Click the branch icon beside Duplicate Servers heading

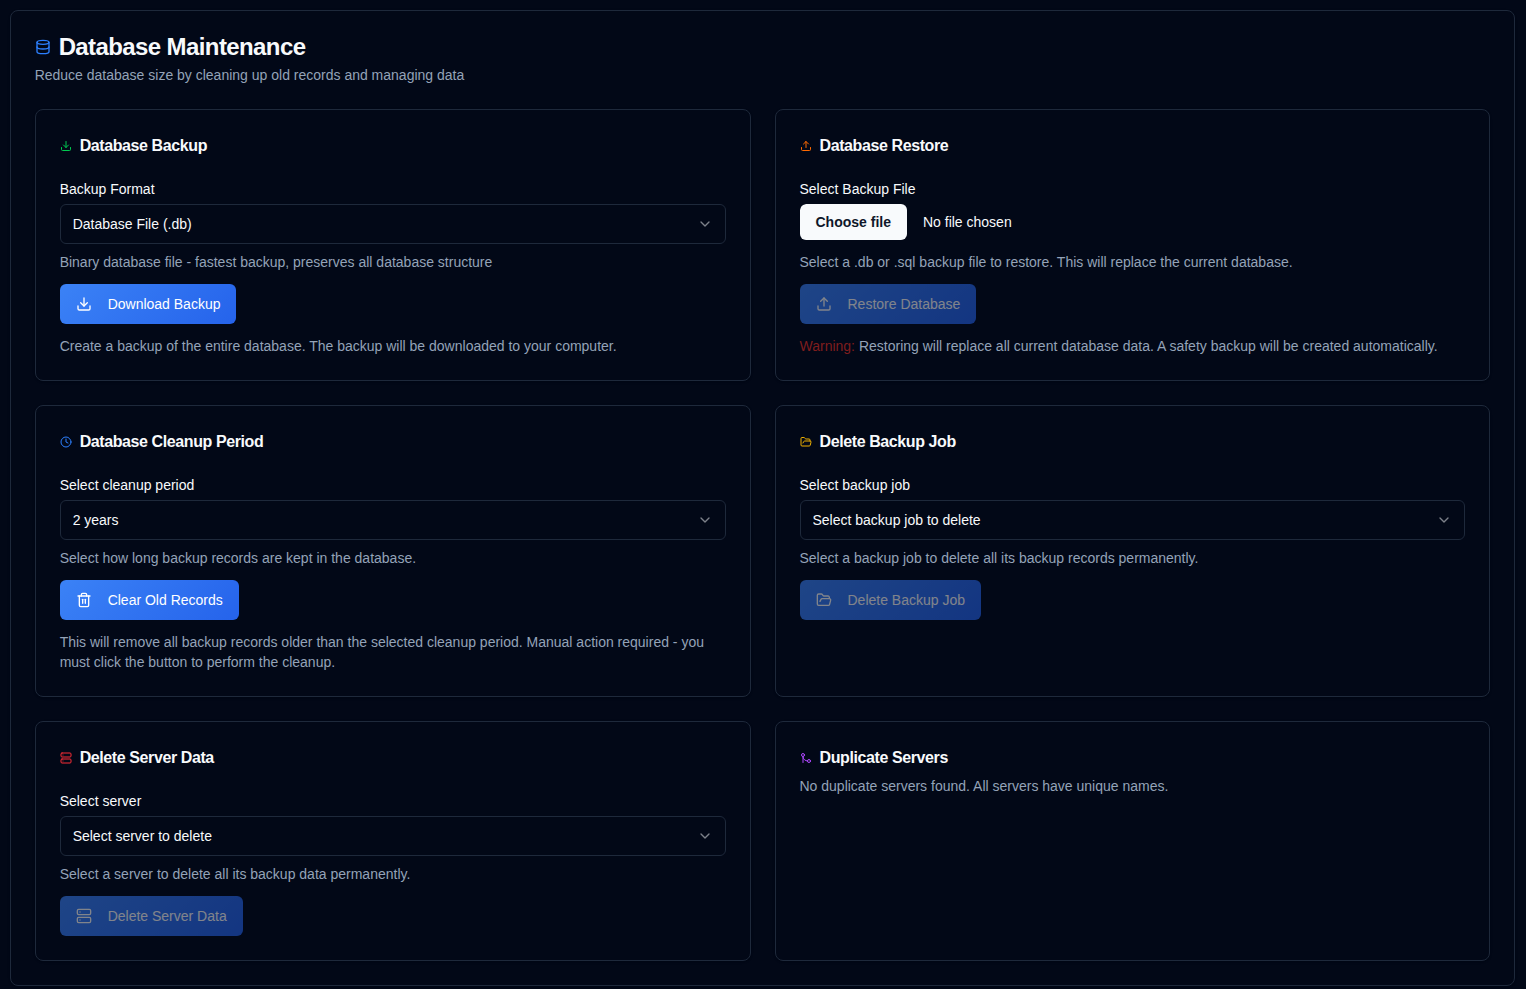point(806,758)
